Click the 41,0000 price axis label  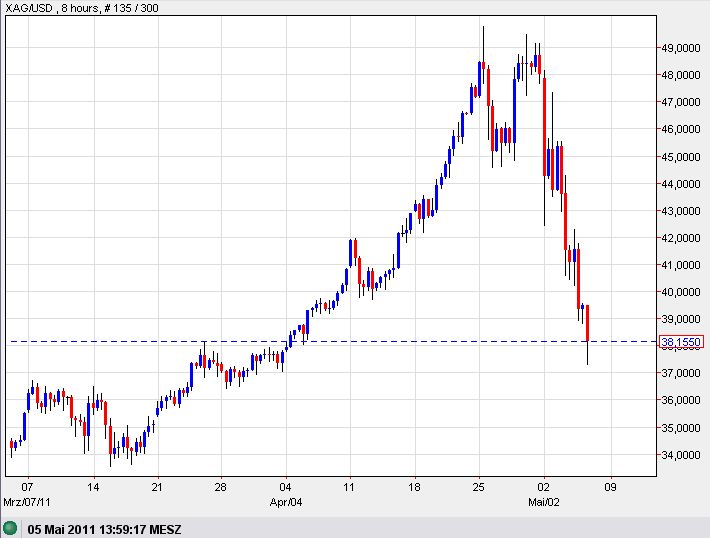click(x=681, y=265)
